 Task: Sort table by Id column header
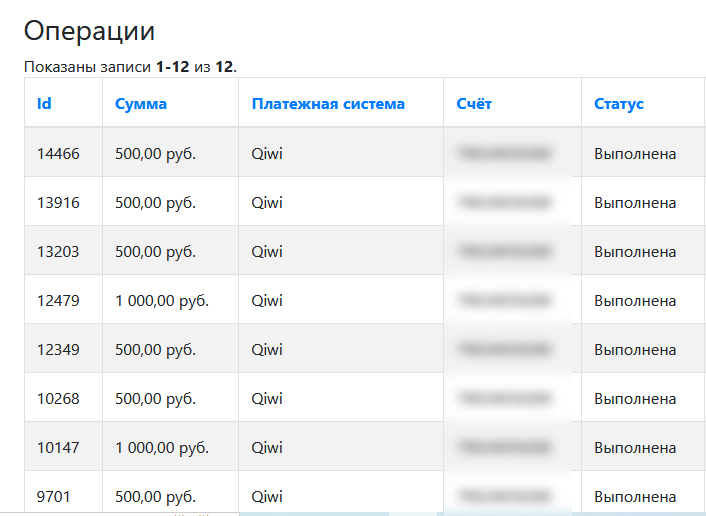(44, 104)
